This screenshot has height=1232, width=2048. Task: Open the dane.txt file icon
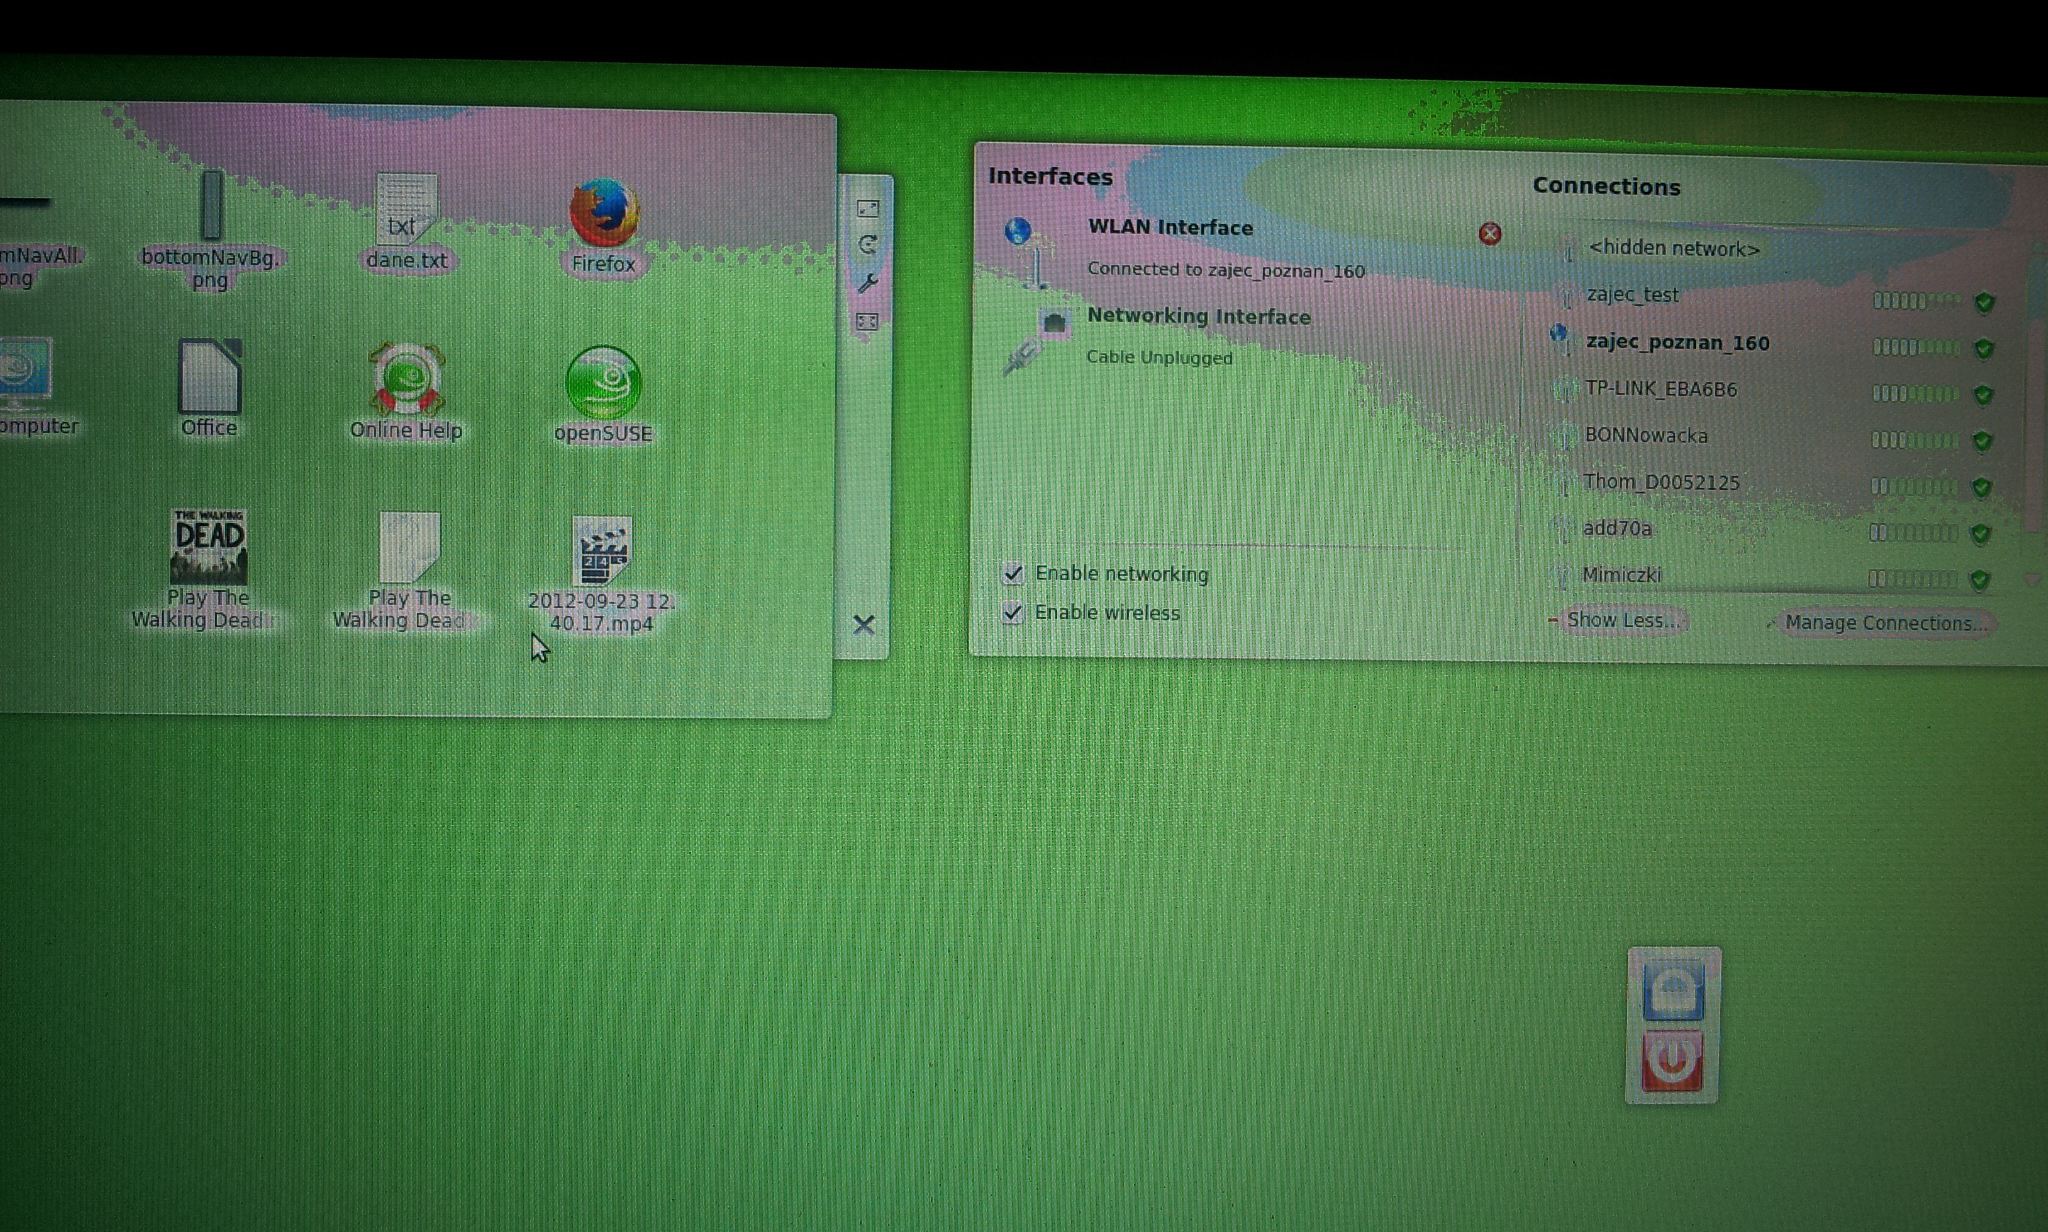405,212
